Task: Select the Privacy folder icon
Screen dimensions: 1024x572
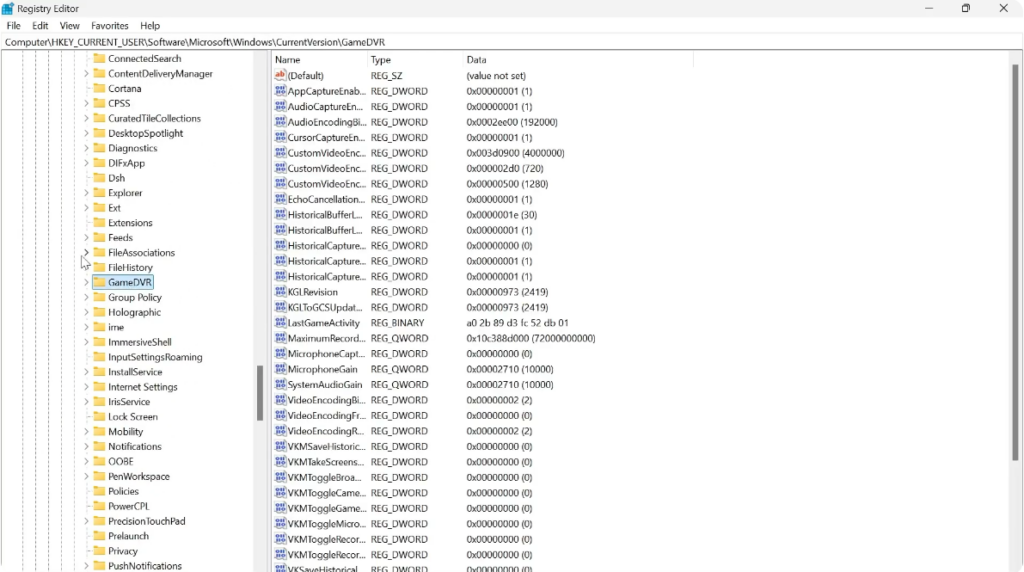Action: tap(99, 551)
